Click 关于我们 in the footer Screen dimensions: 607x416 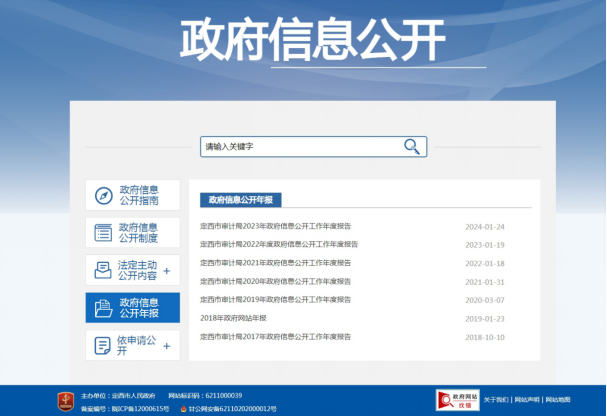[496, 400]
